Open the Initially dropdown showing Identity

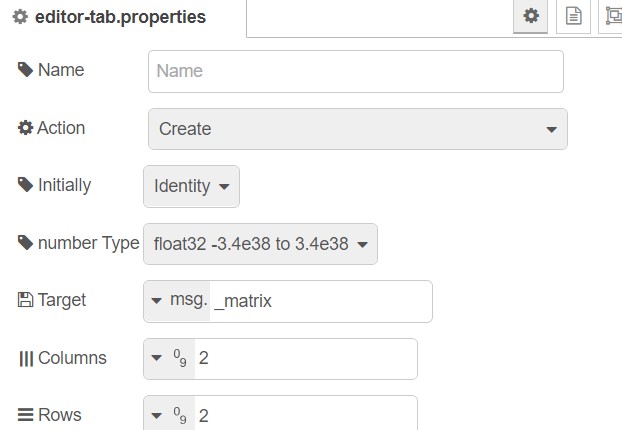(191, 186)
